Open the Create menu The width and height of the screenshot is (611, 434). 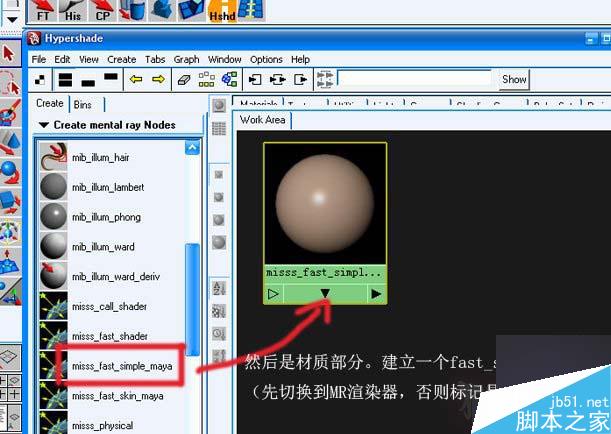(122, 60)
